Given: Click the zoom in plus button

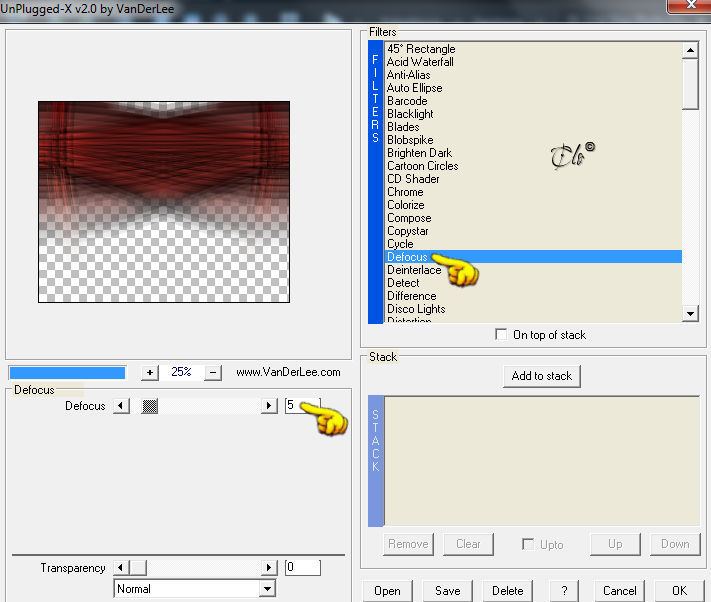Looking at the screenshot, I should (149, 373).
